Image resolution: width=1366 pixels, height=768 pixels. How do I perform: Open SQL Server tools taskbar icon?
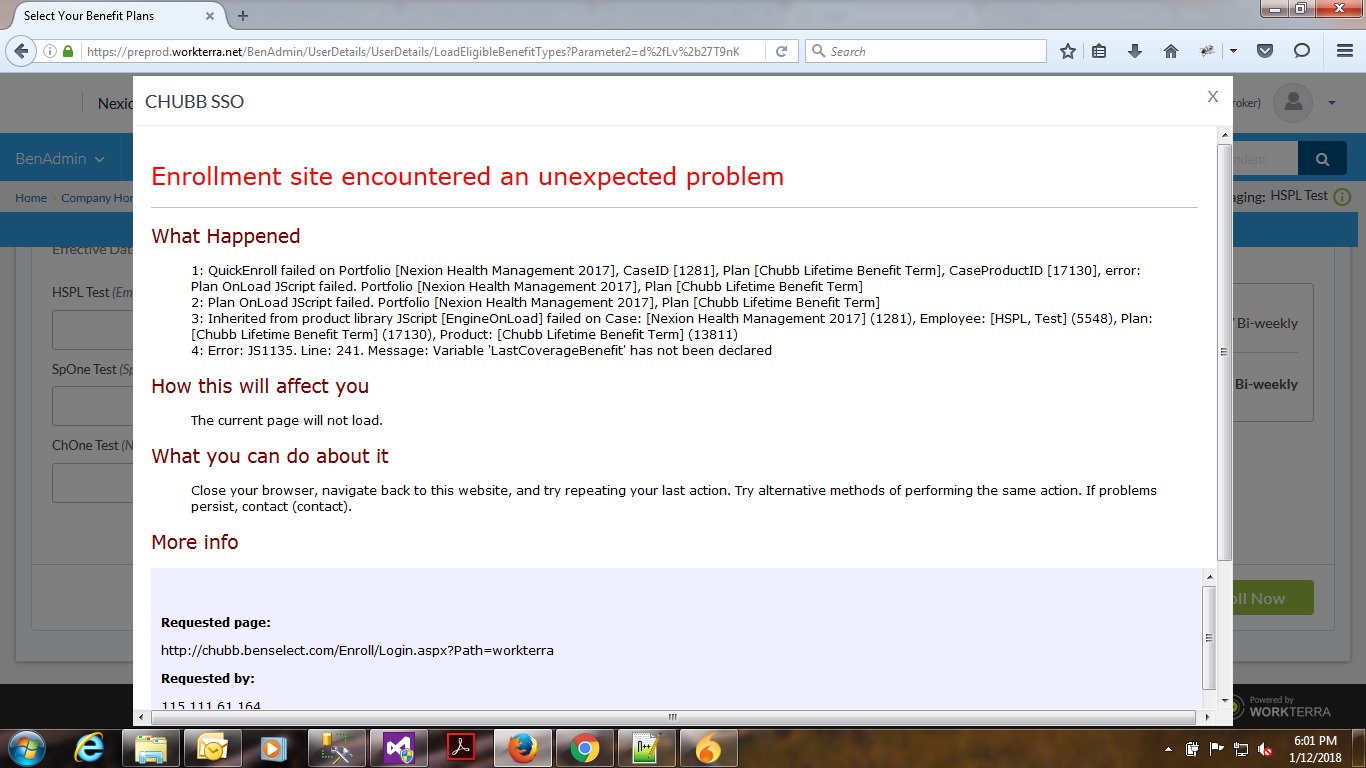coord(336,748)
